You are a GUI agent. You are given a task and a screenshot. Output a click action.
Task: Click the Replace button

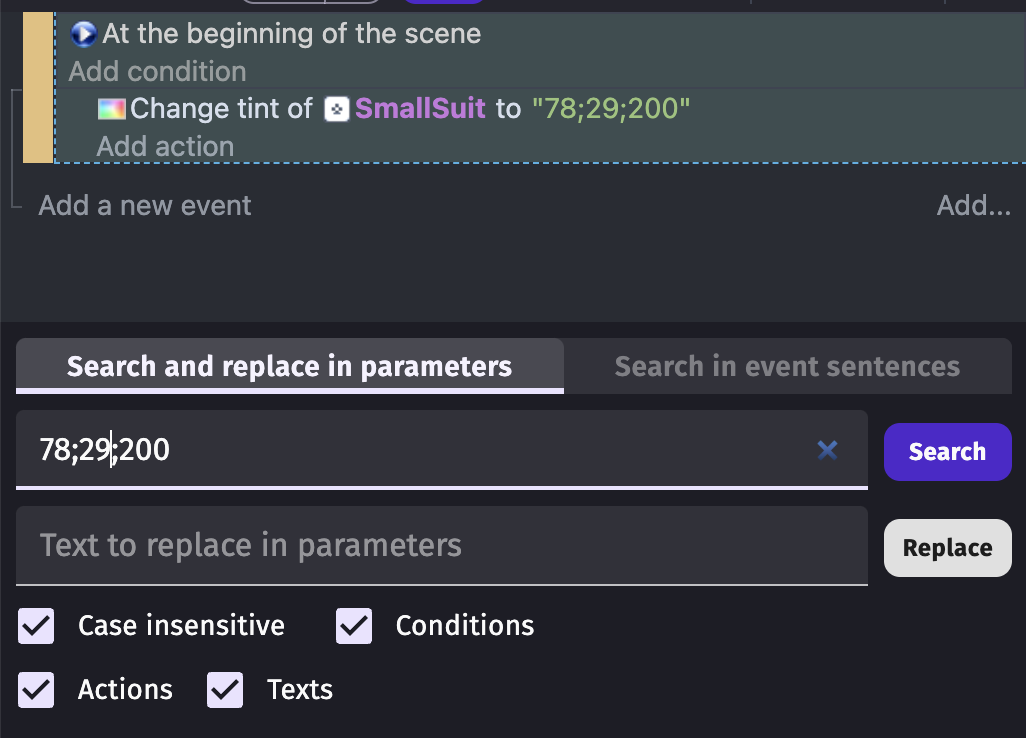946,548
